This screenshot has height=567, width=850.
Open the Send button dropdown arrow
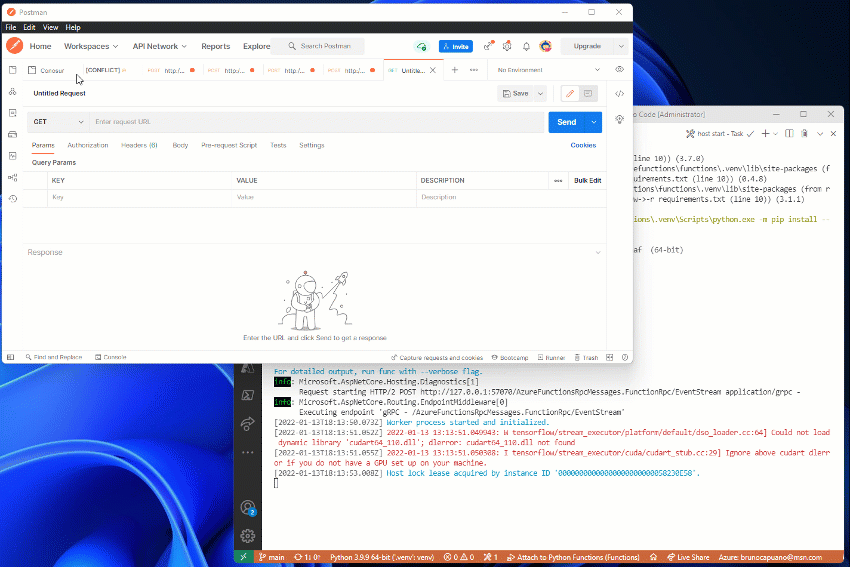594,122
